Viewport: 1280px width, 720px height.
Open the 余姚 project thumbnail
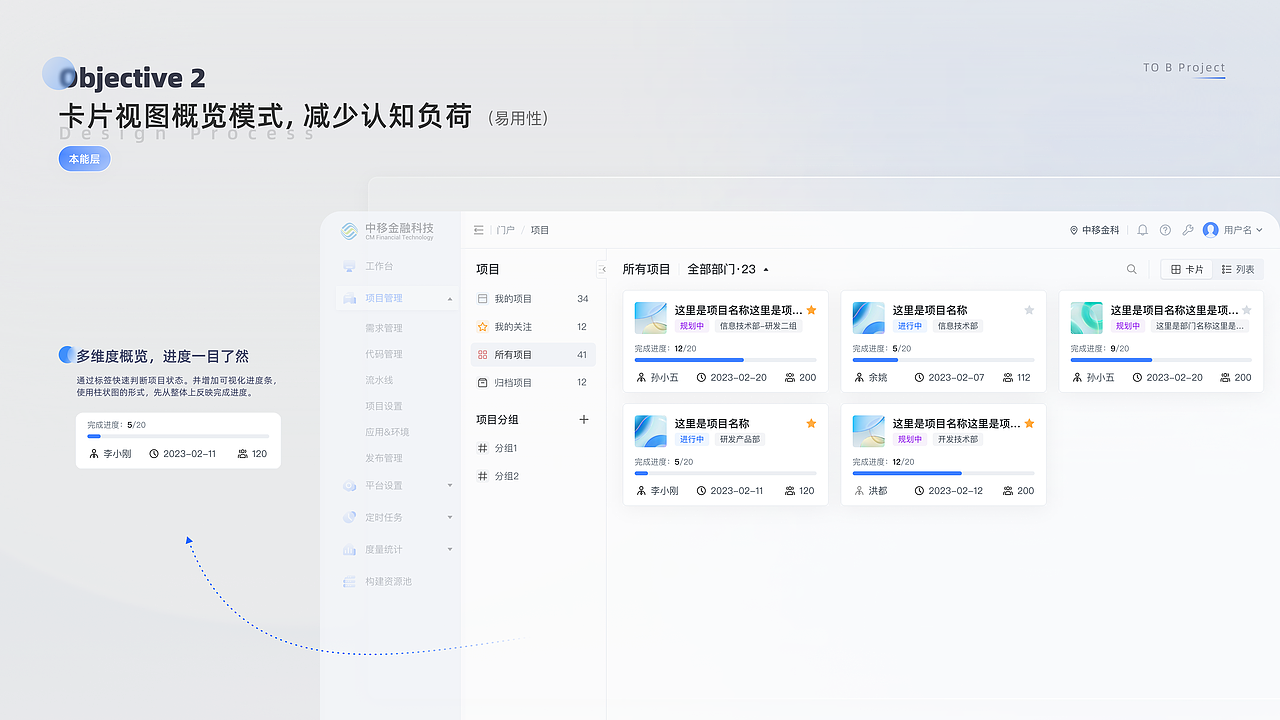pyautogui.click(x=868, y=318)
